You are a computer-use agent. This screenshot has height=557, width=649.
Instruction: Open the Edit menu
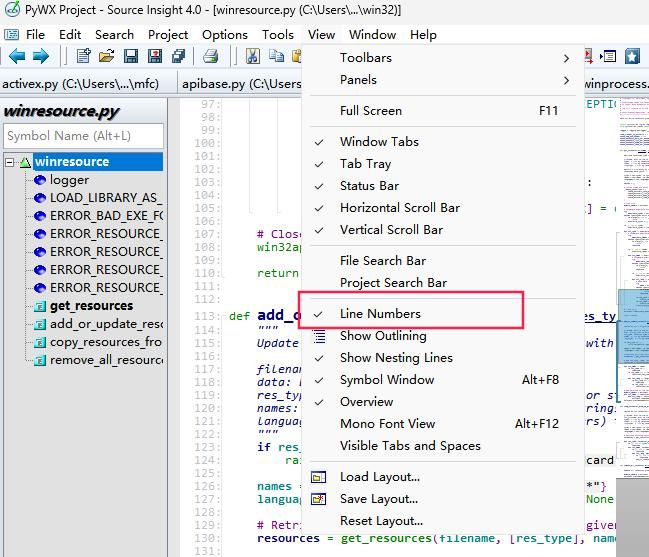coord(70,35)
